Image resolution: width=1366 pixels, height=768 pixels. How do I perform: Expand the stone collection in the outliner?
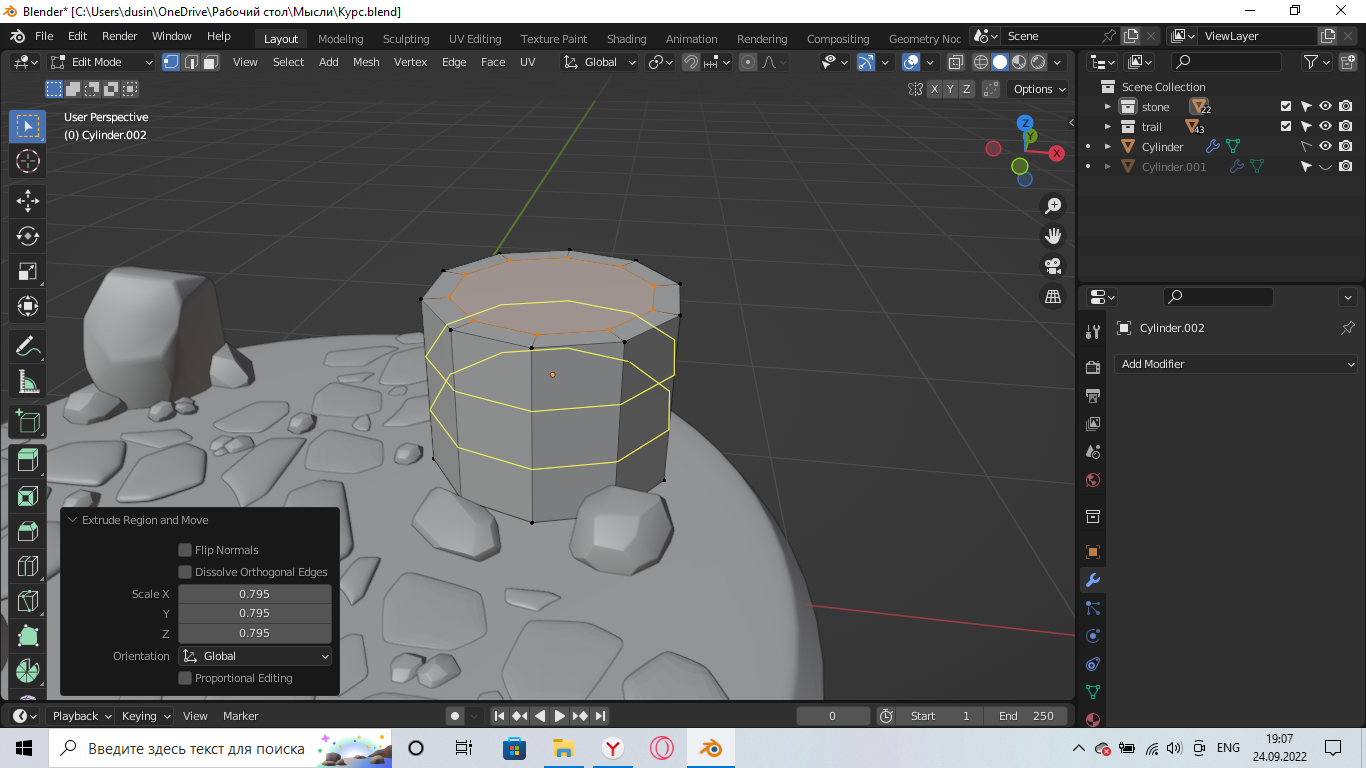(1108, 106)
